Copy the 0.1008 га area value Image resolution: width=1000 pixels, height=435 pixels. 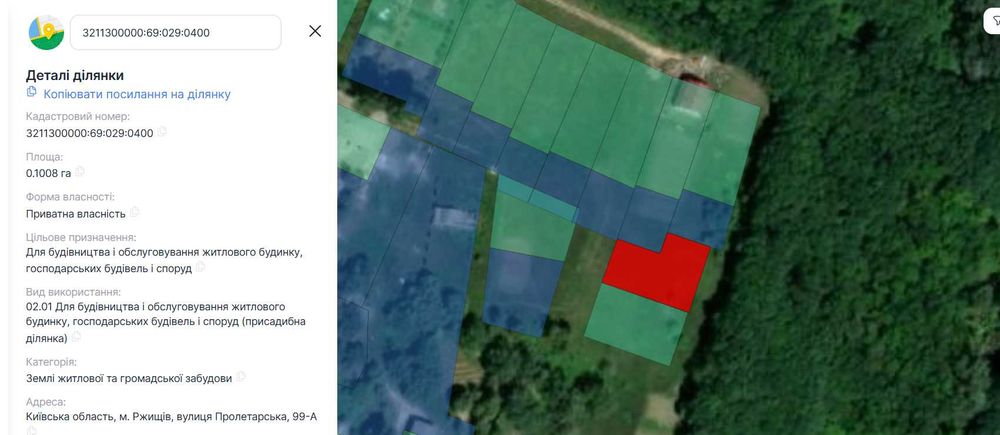tap(80, 172)
